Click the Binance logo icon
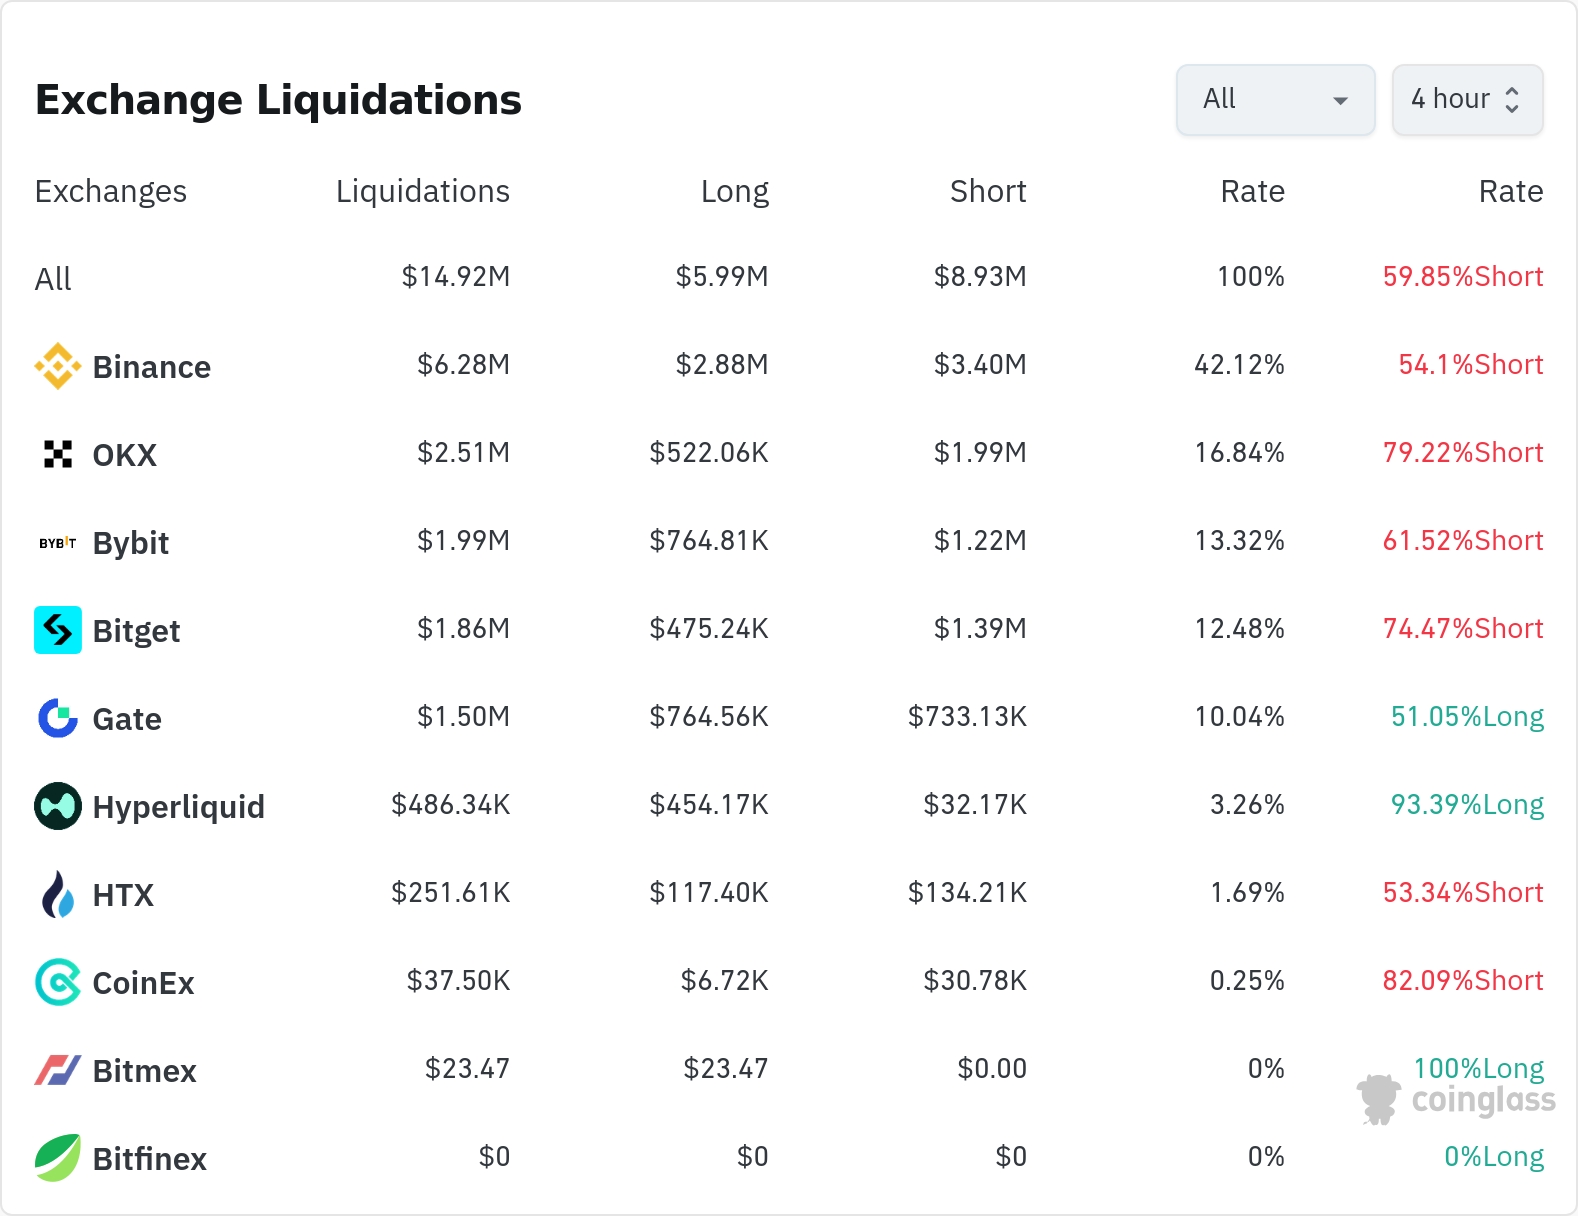The height and width of the screenshot is (1216, 1578). (x=58, y=366)
